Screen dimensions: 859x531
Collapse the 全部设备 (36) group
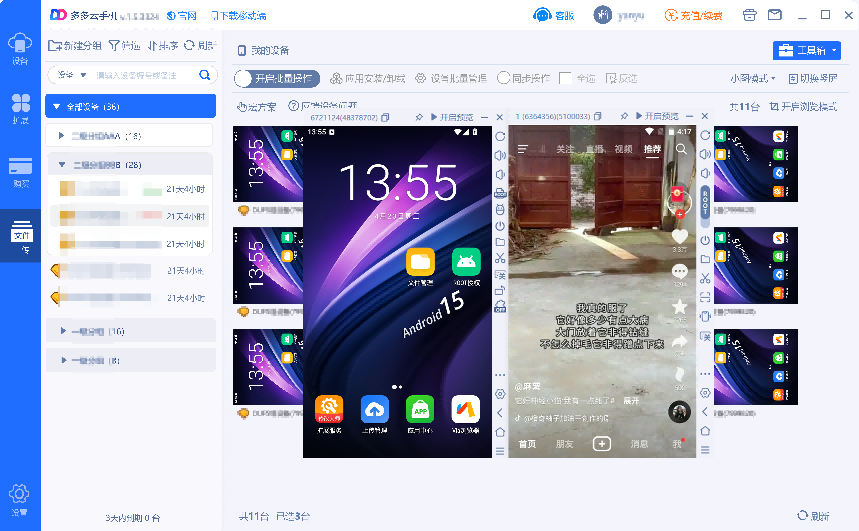click(56, 106)
